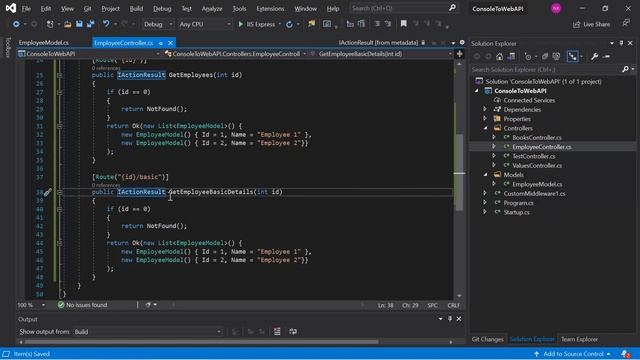This screenshot has width=640, height=360.
Task: Click the feedback icon beside Live Share
Action: click(x=626, y=24)
